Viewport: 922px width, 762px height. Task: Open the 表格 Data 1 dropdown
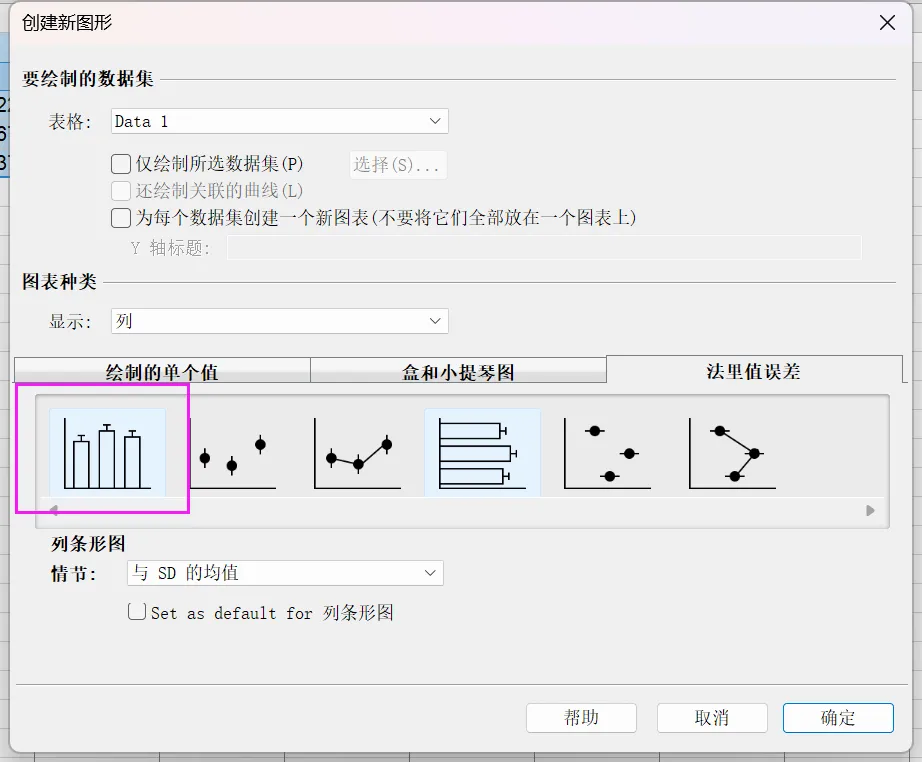[x=280, y=121]
